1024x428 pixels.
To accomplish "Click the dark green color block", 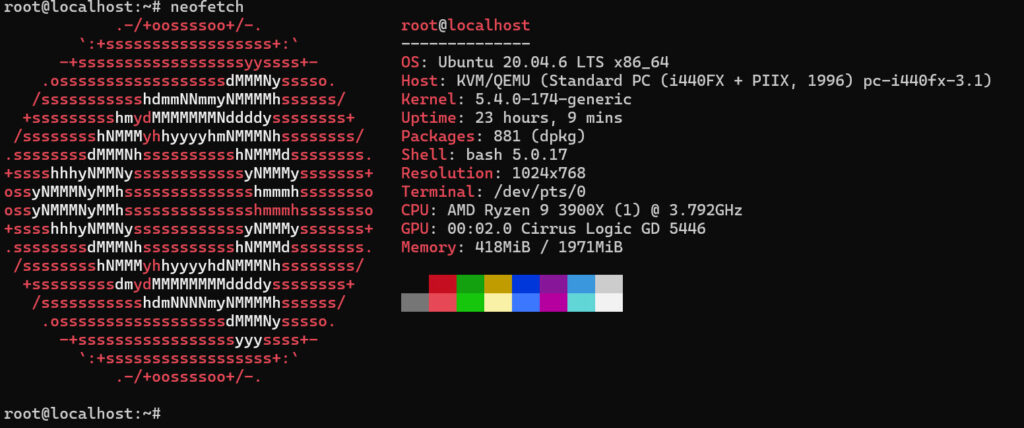I will pyautogui.click(x=470, y=284).
